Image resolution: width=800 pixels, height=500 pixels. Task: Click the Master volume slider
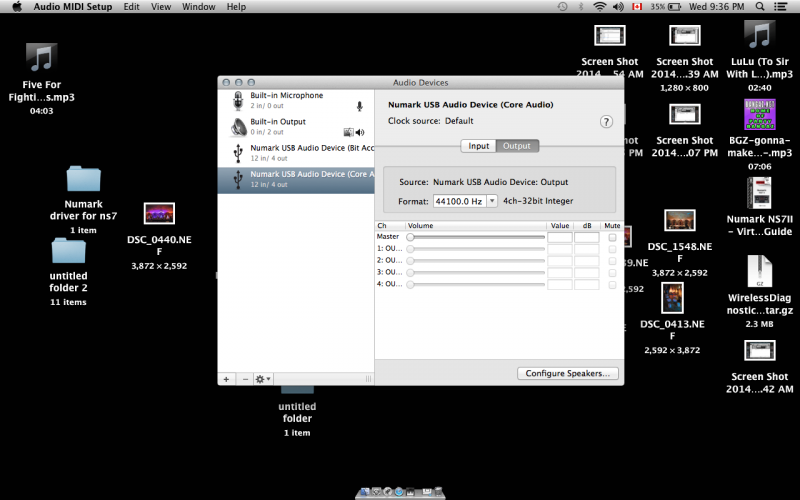476,237
